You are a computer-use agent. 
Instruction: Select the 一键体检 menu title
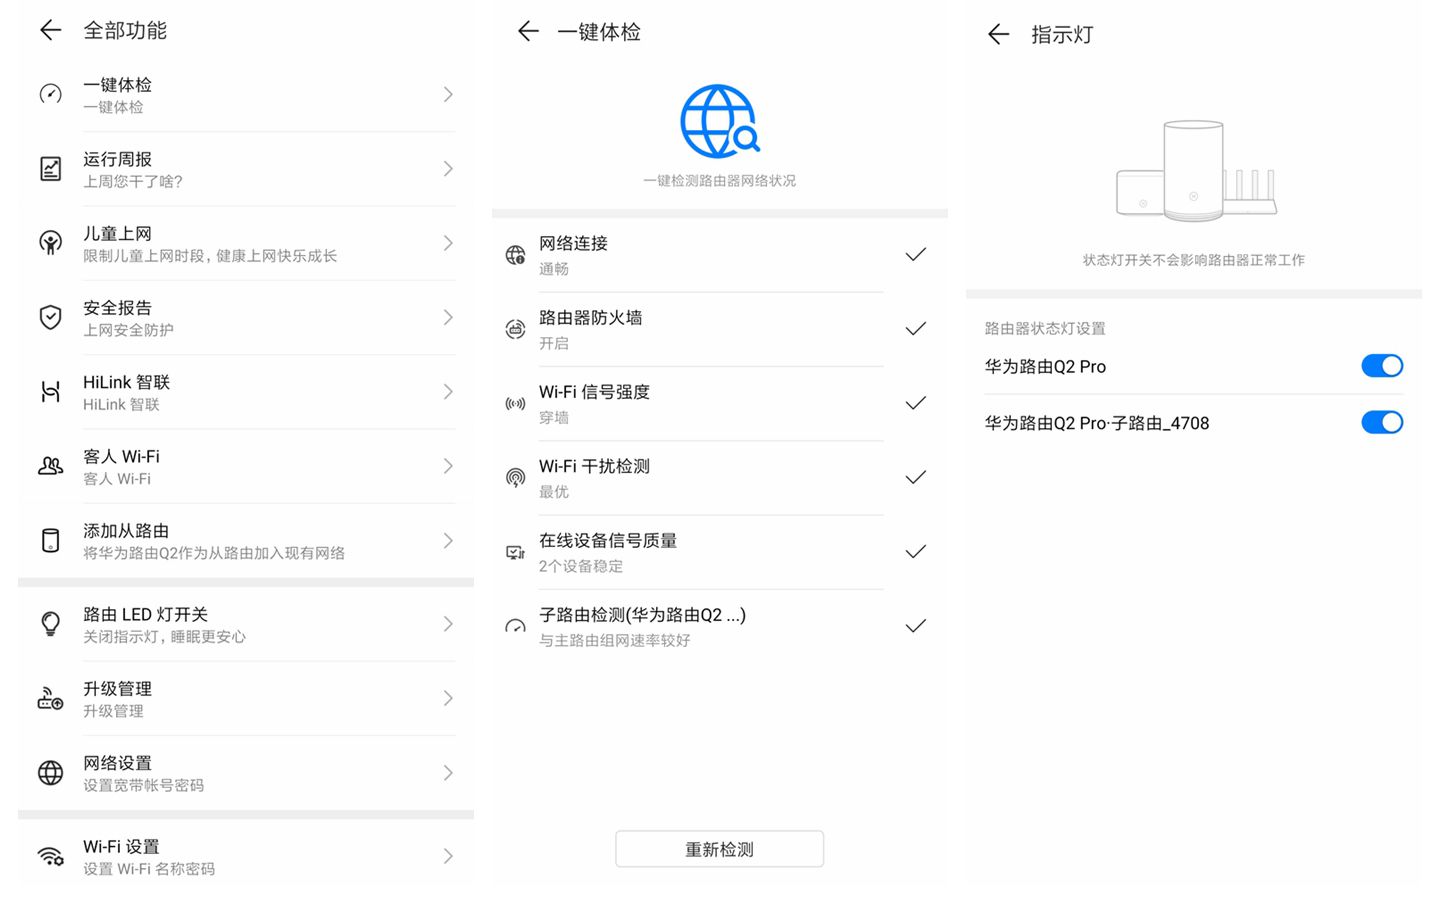tap(117, 85)
